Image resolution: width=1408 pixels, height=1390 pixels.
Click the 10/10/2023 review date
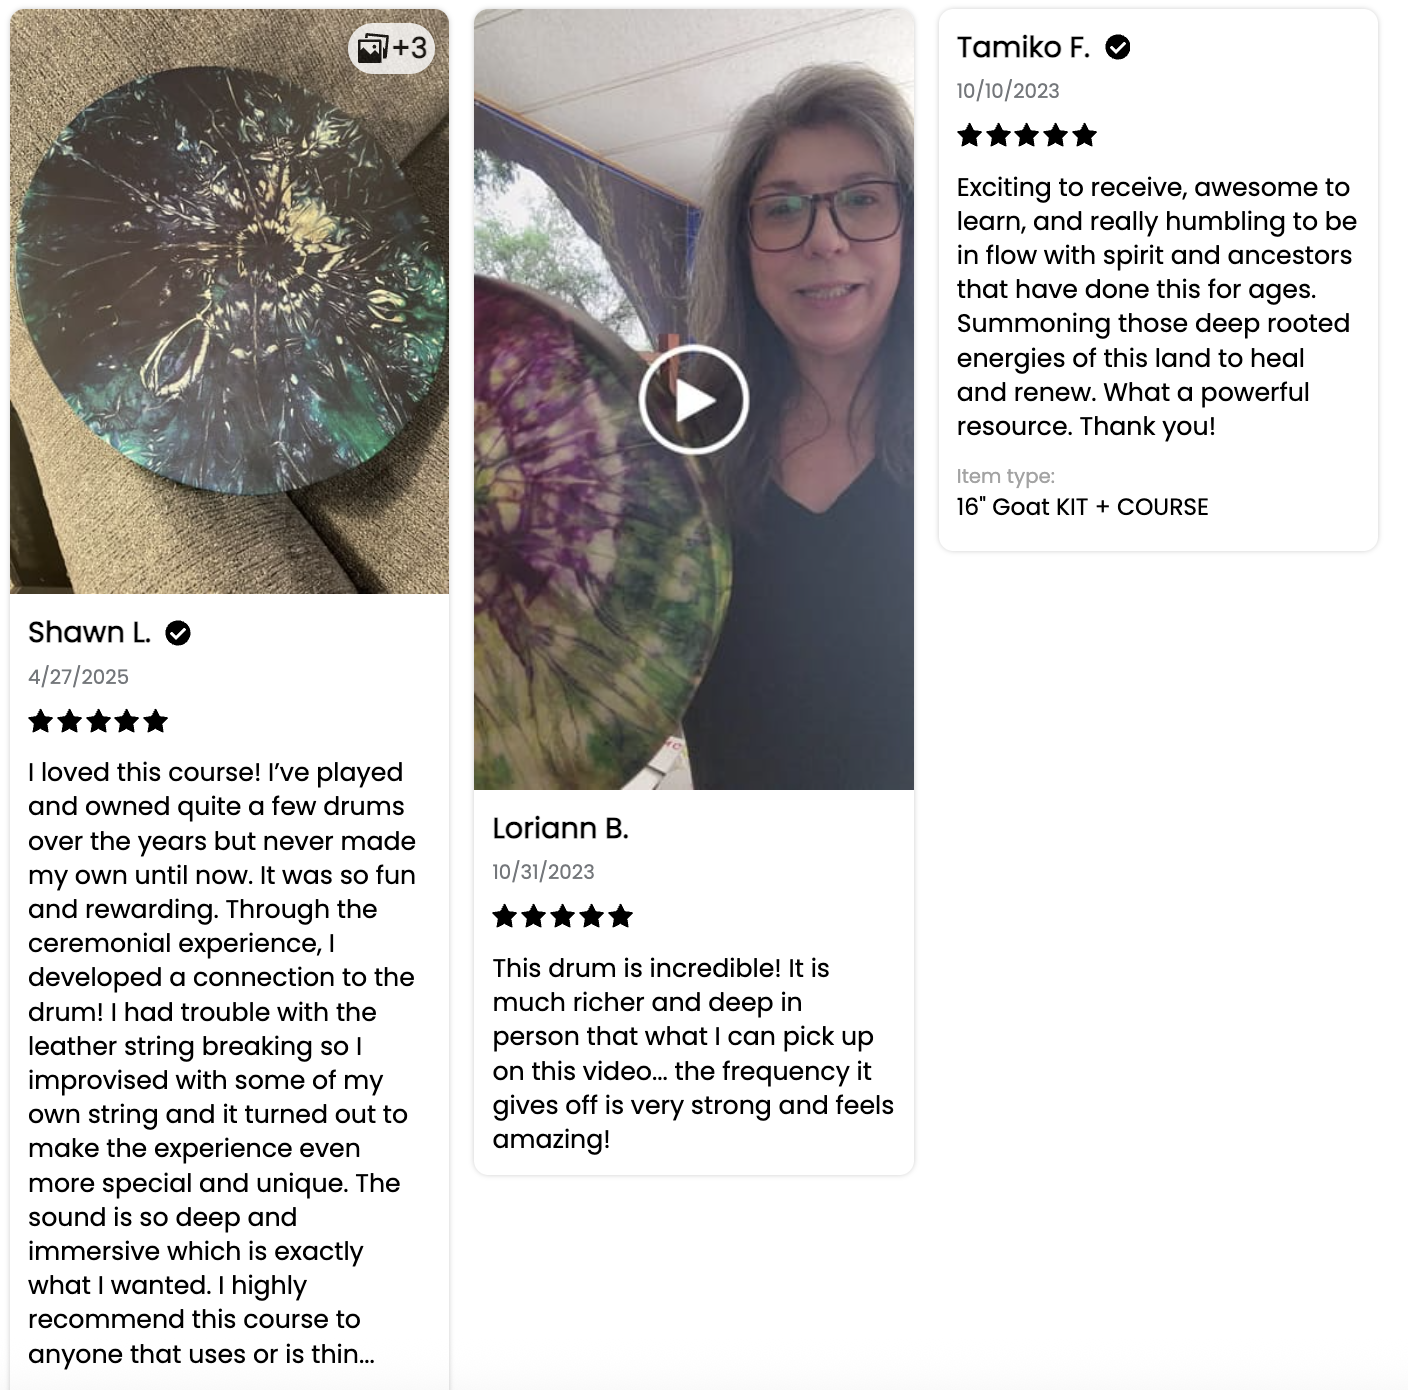pyautogui.click(x=1007, y=91)
